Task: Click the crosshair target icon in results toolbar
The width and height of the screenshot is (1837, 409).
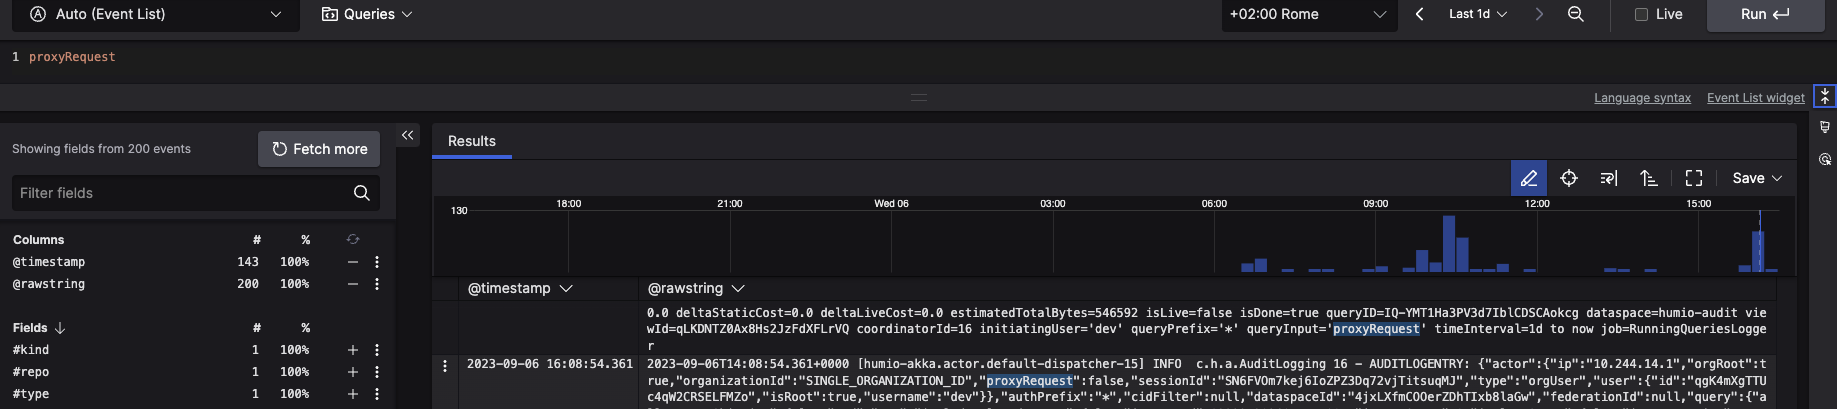Action: 1569,178
